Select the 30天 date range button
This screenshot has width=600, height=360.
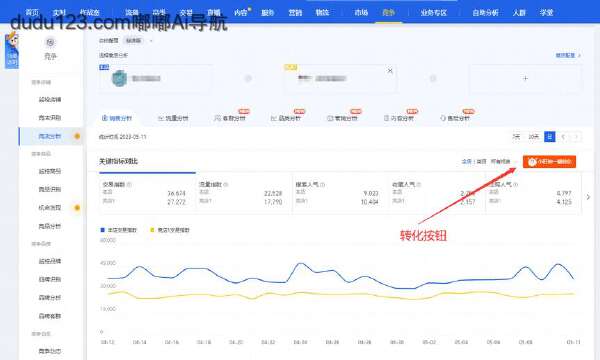[x=533, y=137]
